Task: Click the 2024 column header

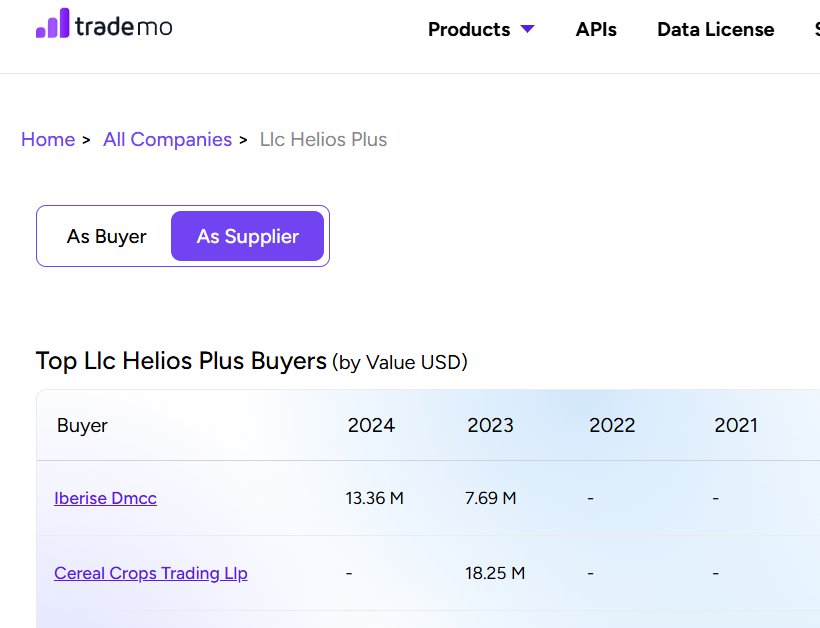Action: [371, 426]
